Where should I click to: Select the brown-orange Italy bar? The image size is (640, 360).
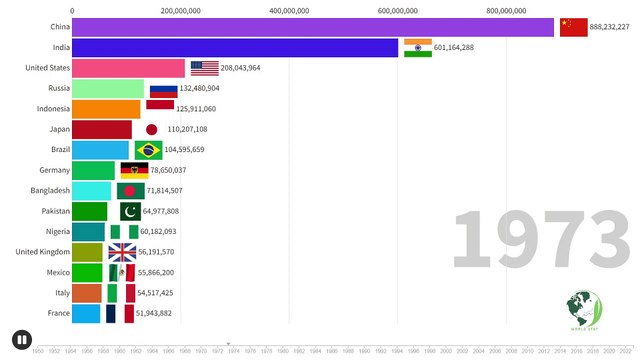(87, 293)
